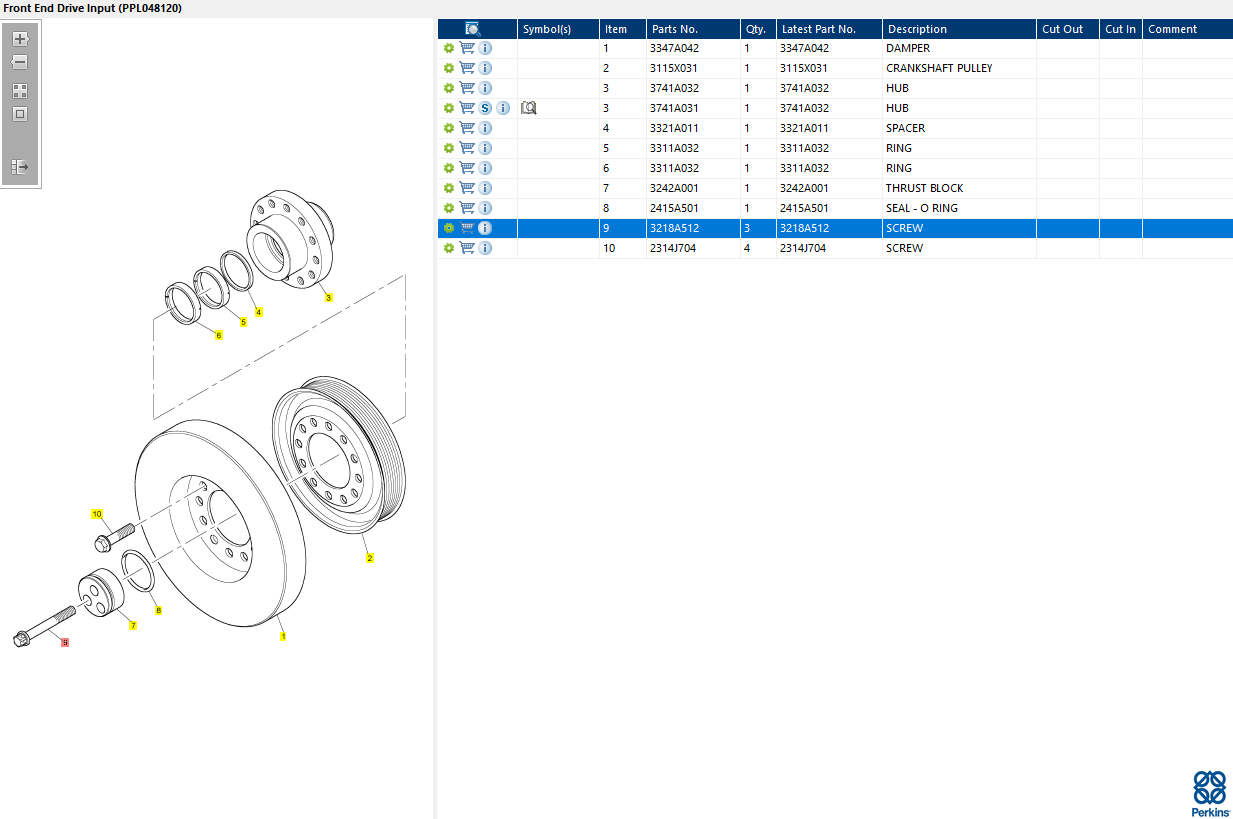Select callout 7 on the thrust block
The height and width of the screenshot is (819, 1233).
click(133, 625)
